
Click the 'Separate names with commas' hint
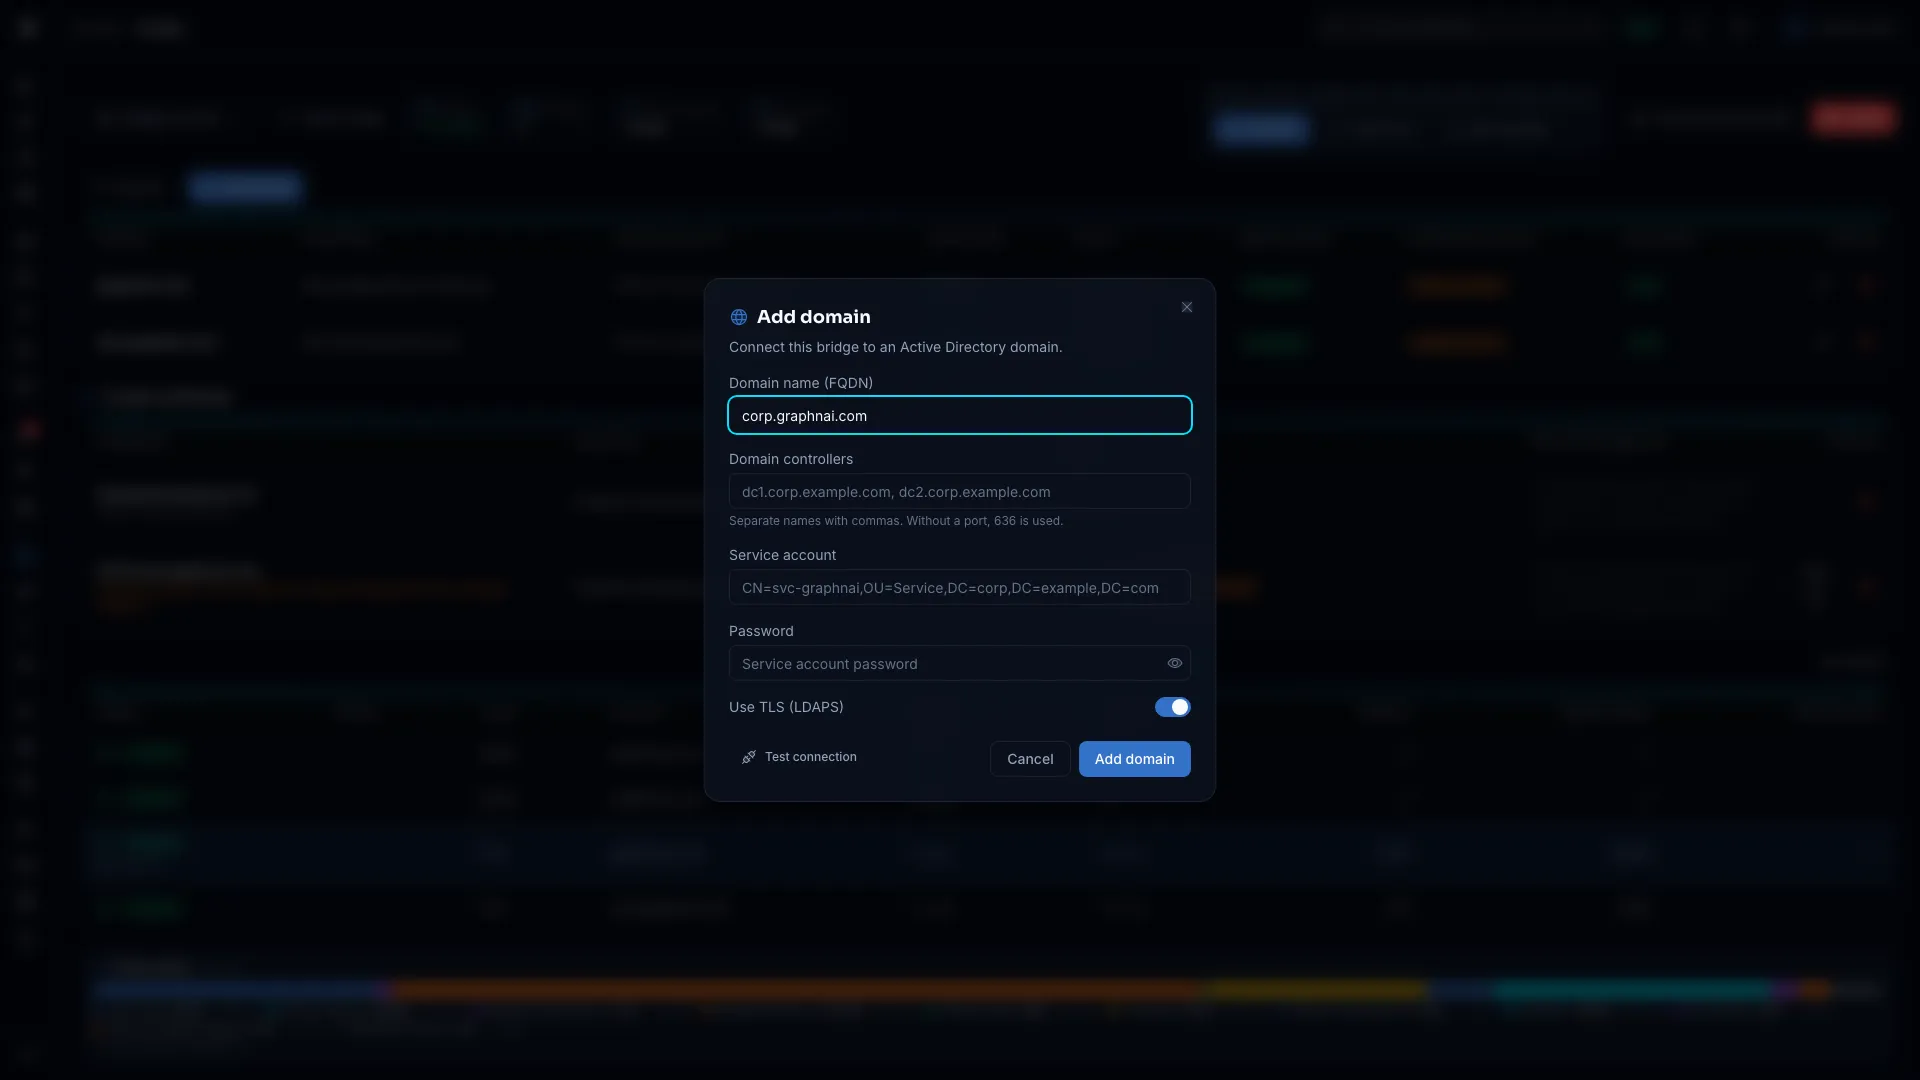896,521
